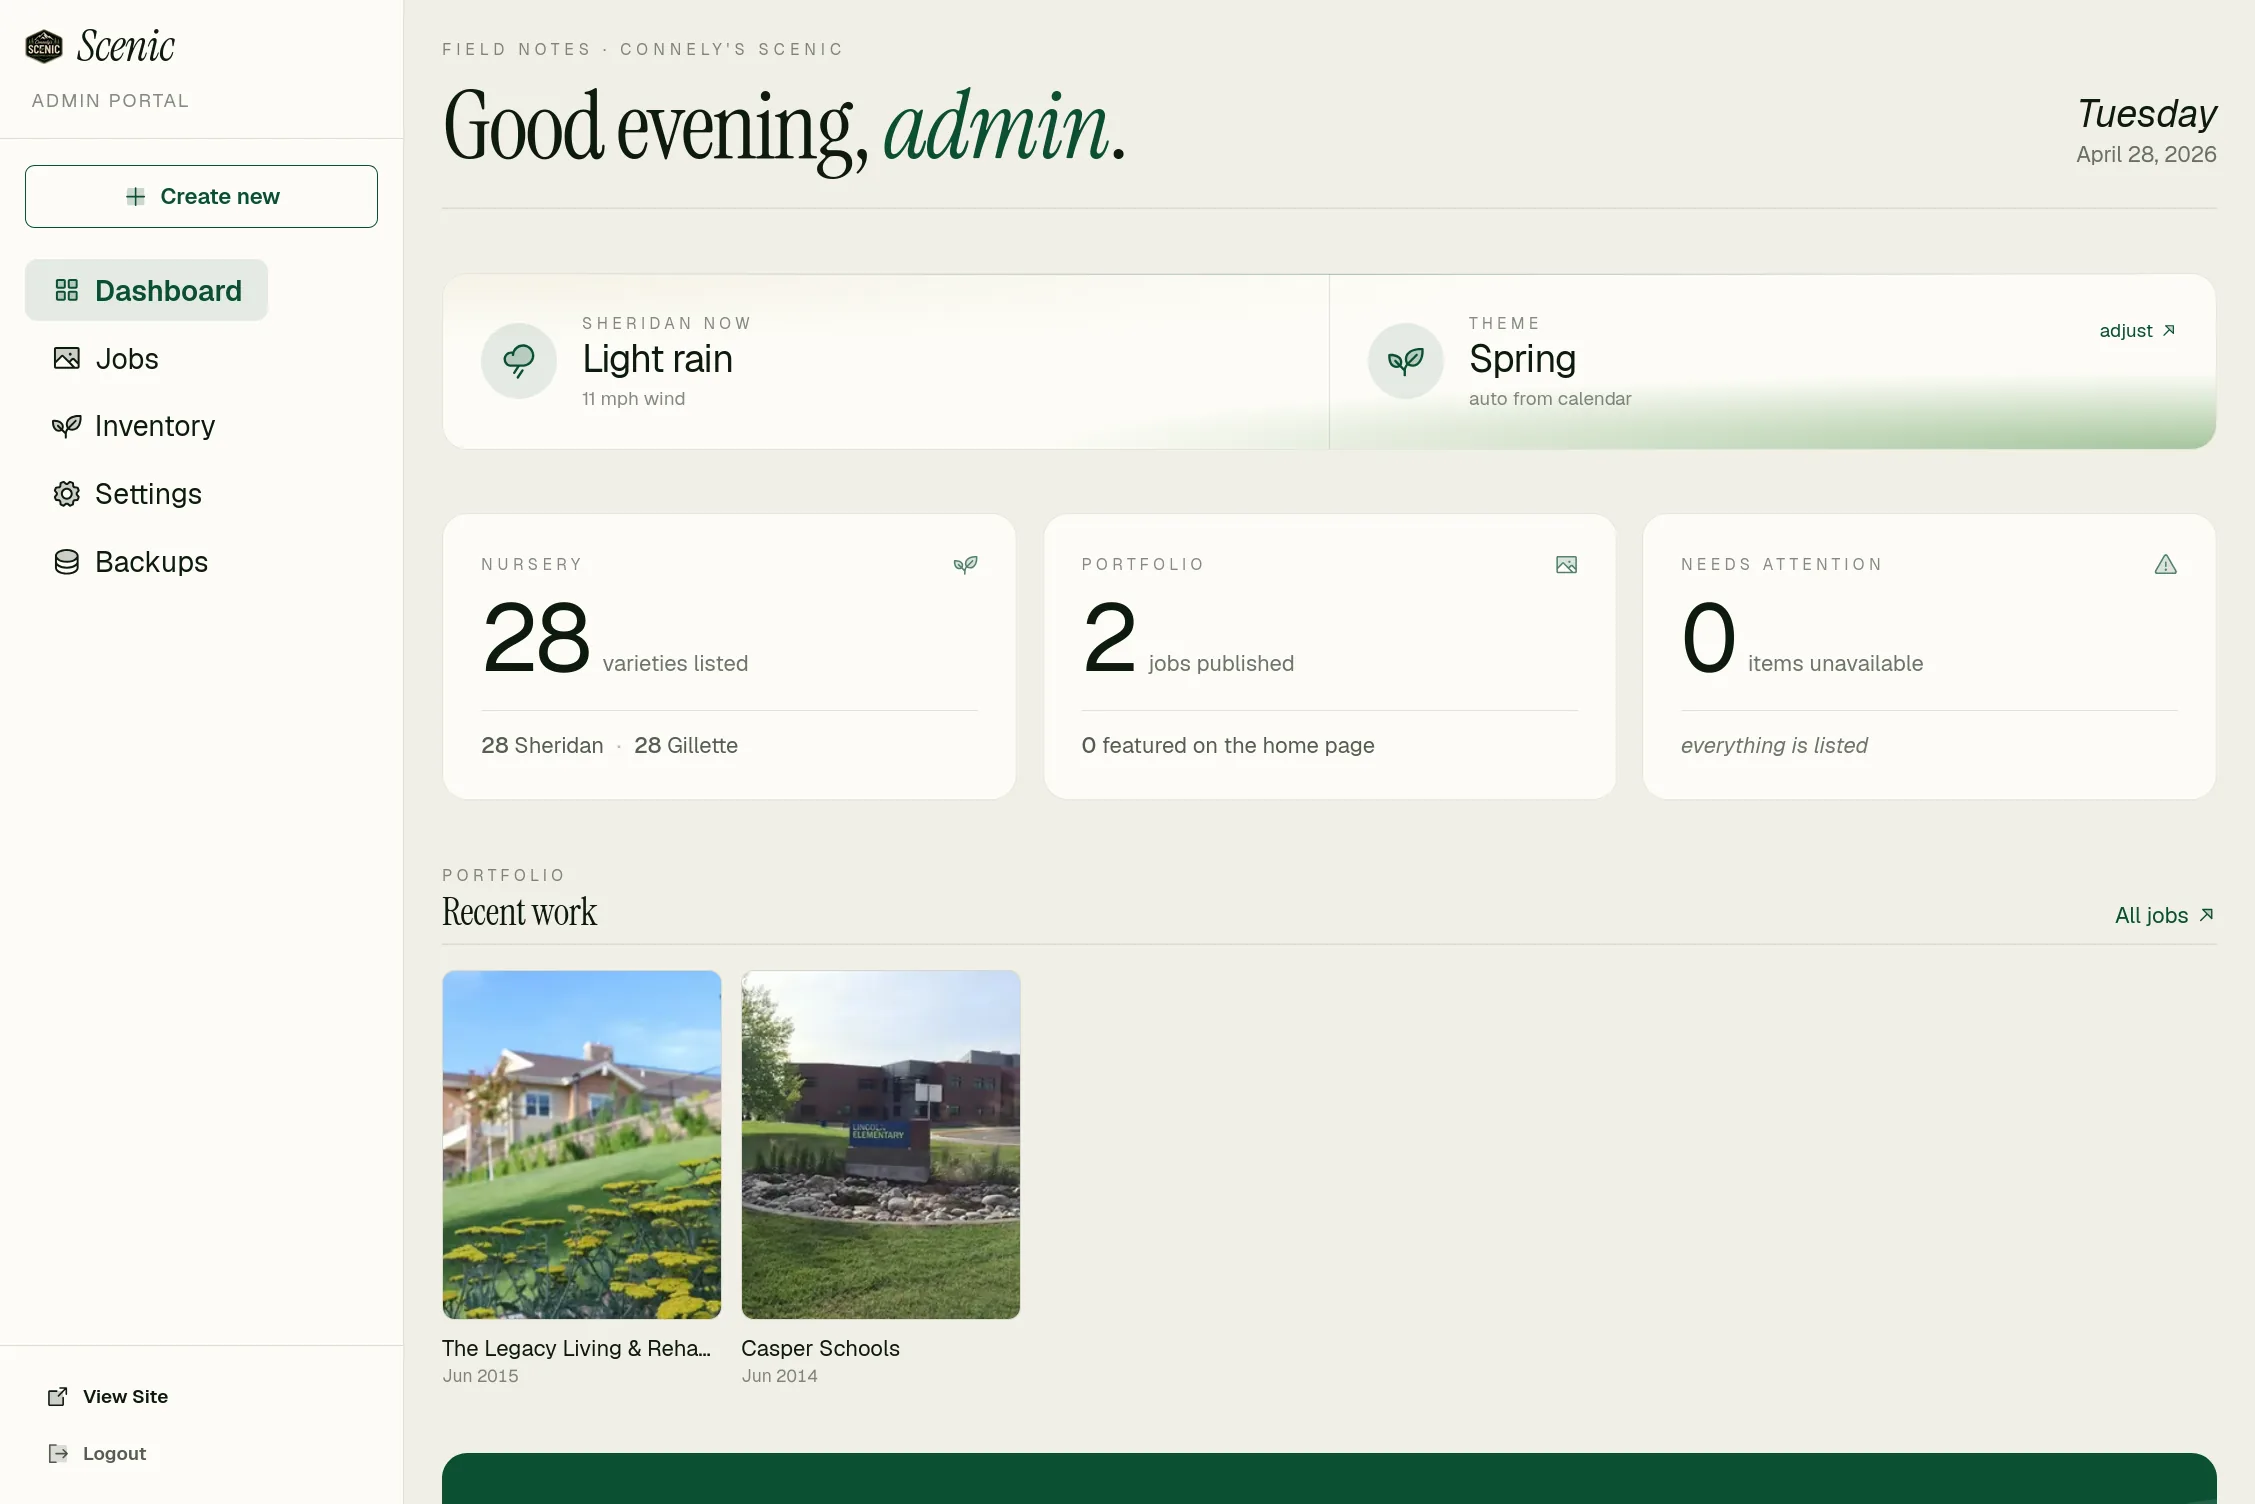The height and width of the screenshot is (1504, 2256).
Task: Click the Settings gear icon
Action: click(x=67, y=494)
